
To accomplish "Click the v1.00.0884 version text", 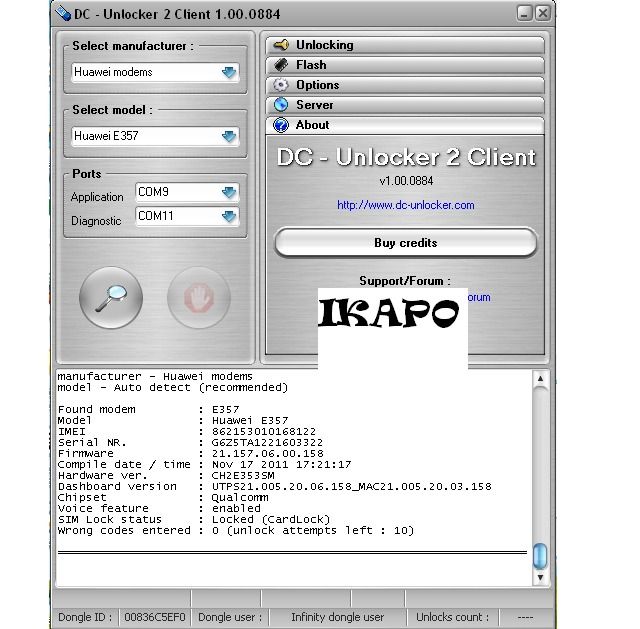I will pos(406,181).
